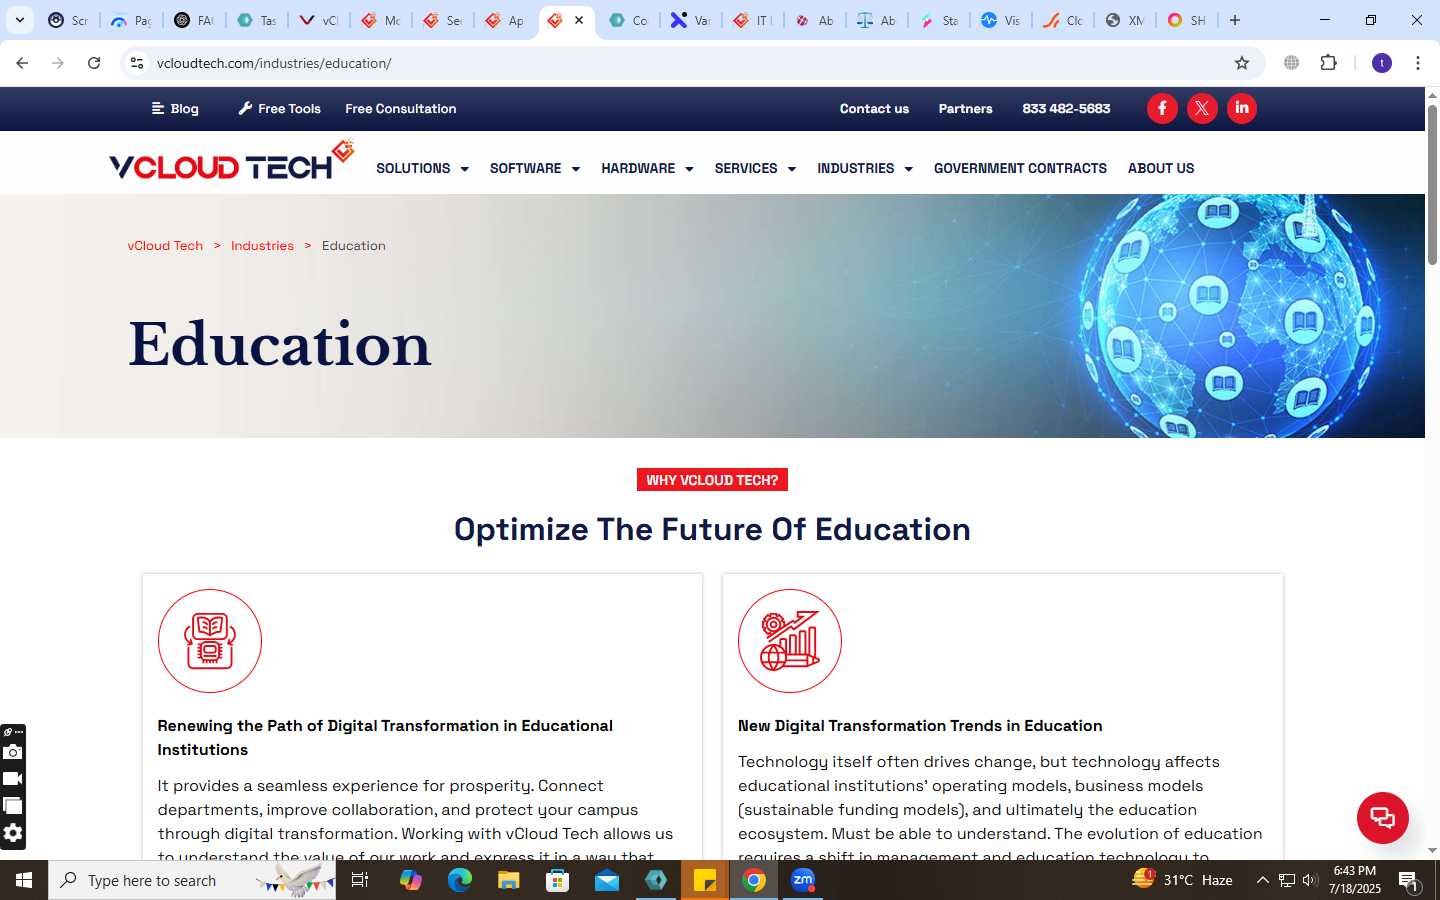Open ABOUT US menu item
This screenshot has height=900, width=1440.
pyautogui.click(x=1161, y=168)
